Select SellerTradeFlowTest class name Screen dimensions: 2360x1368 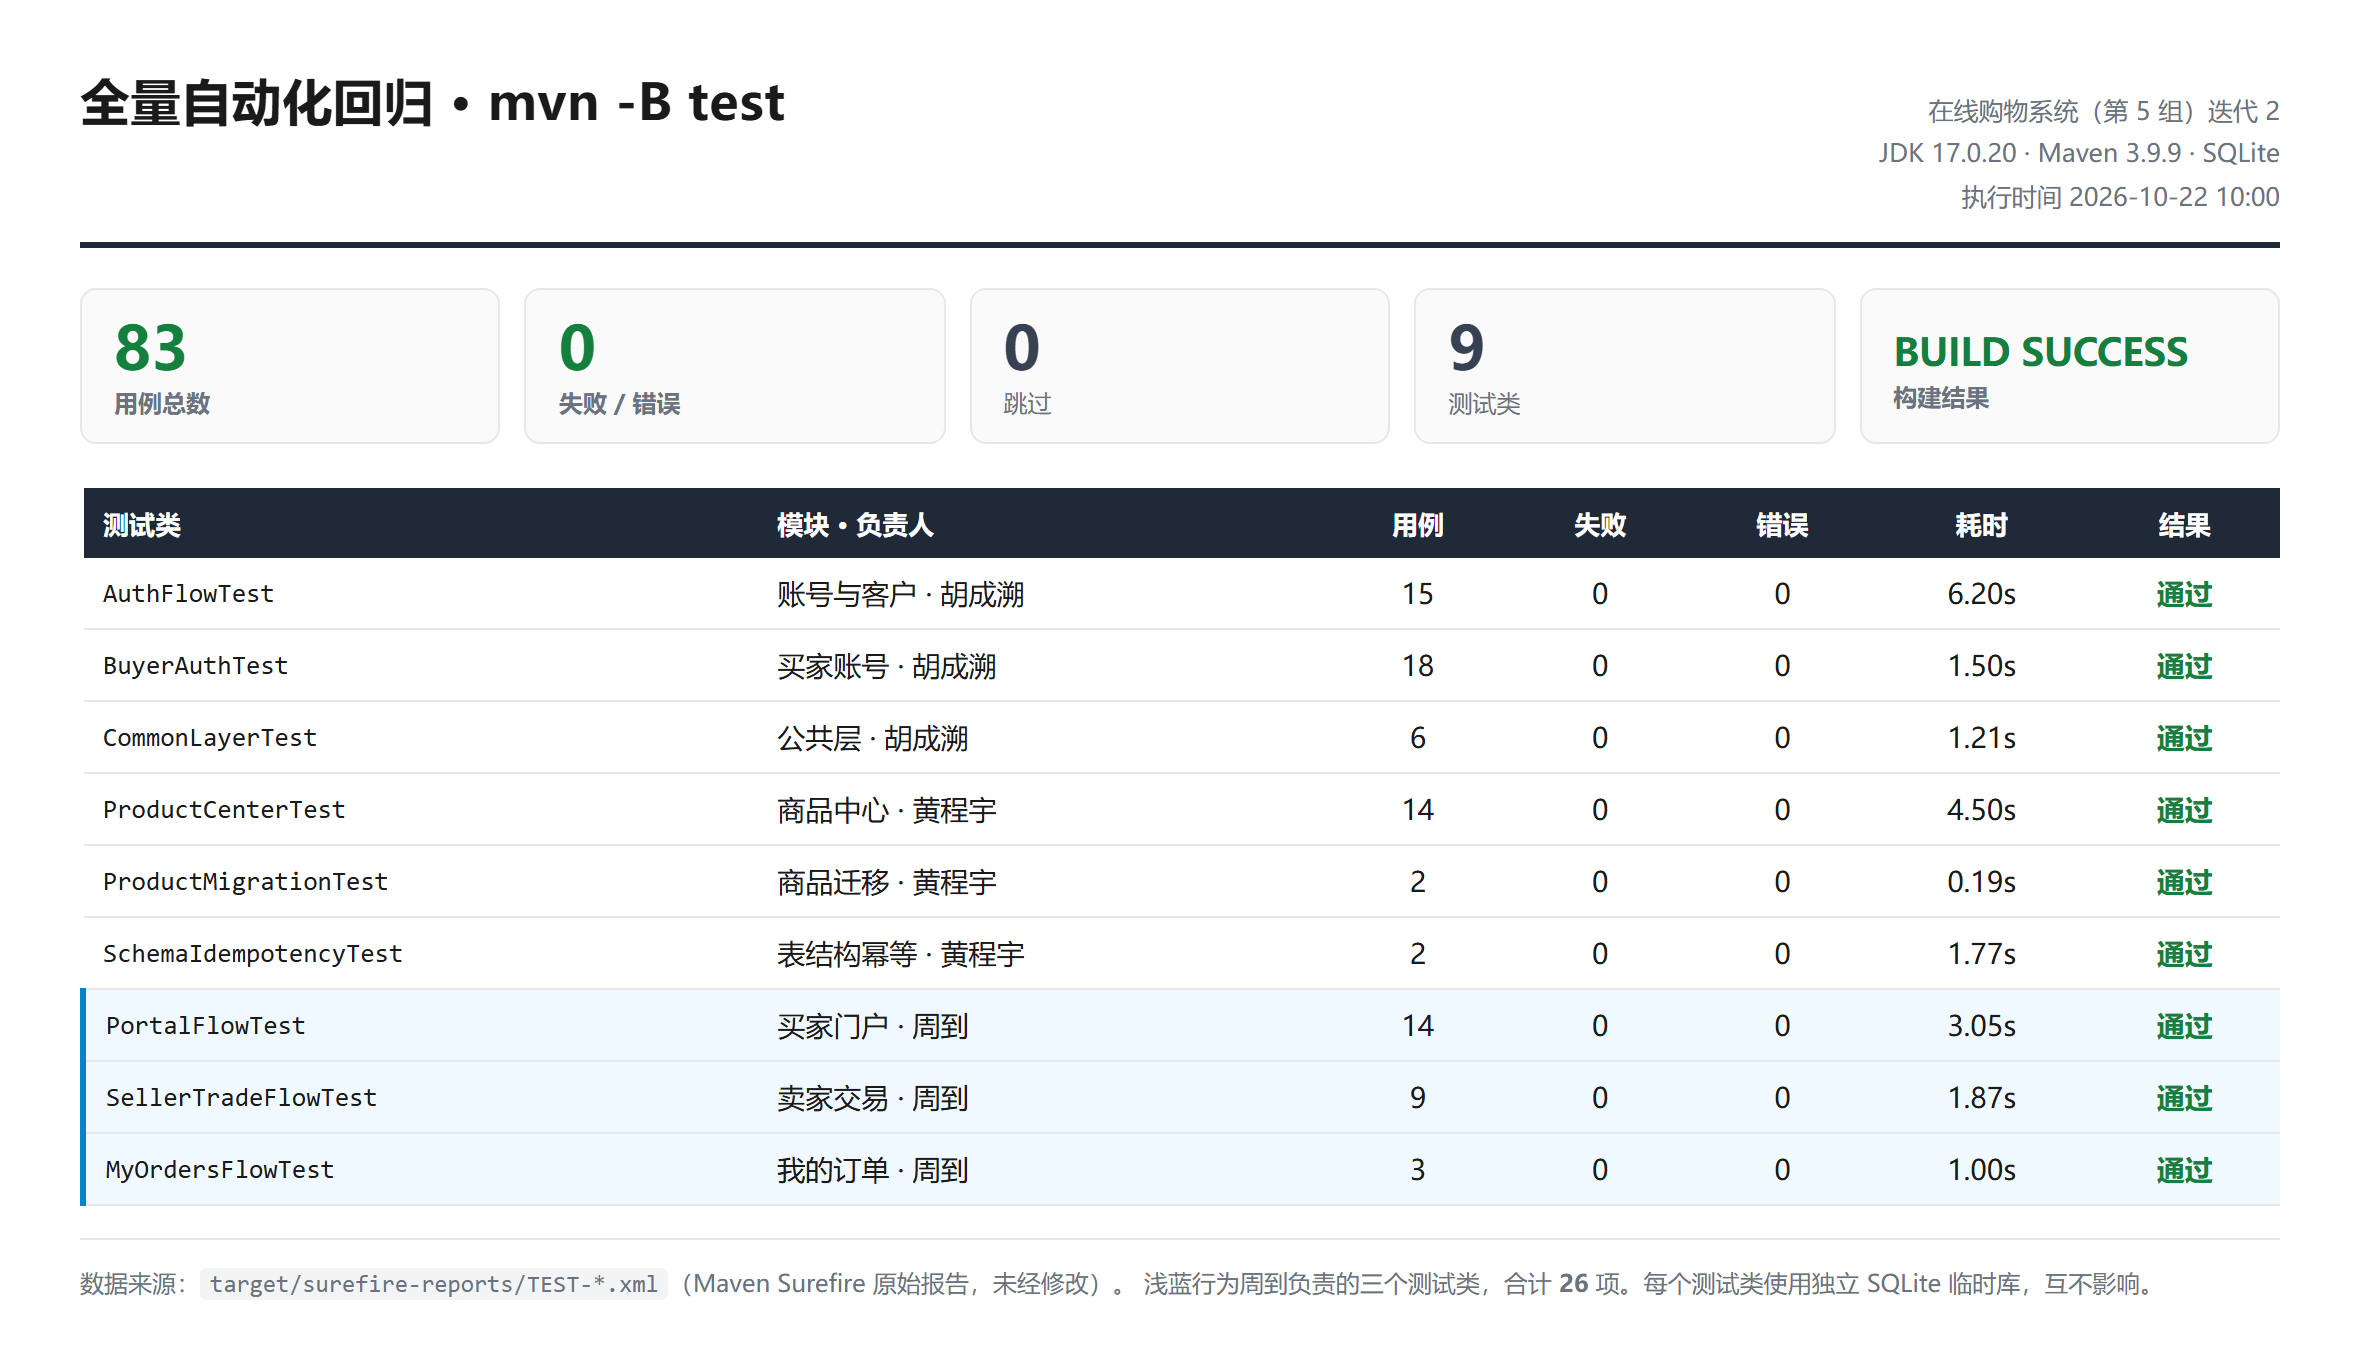click(241, 1098)
